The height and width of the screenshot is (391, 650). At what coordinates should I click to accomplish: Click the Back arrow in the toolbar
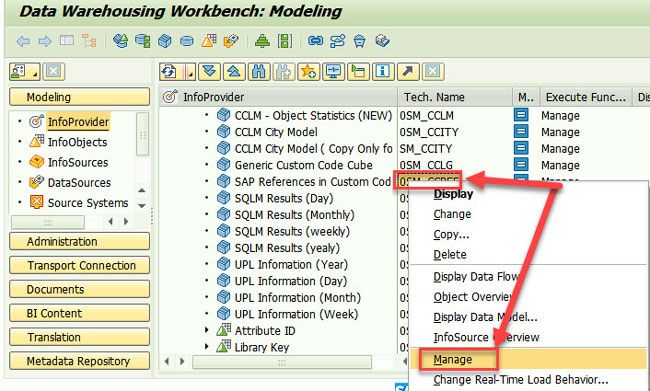click(23, 41)
